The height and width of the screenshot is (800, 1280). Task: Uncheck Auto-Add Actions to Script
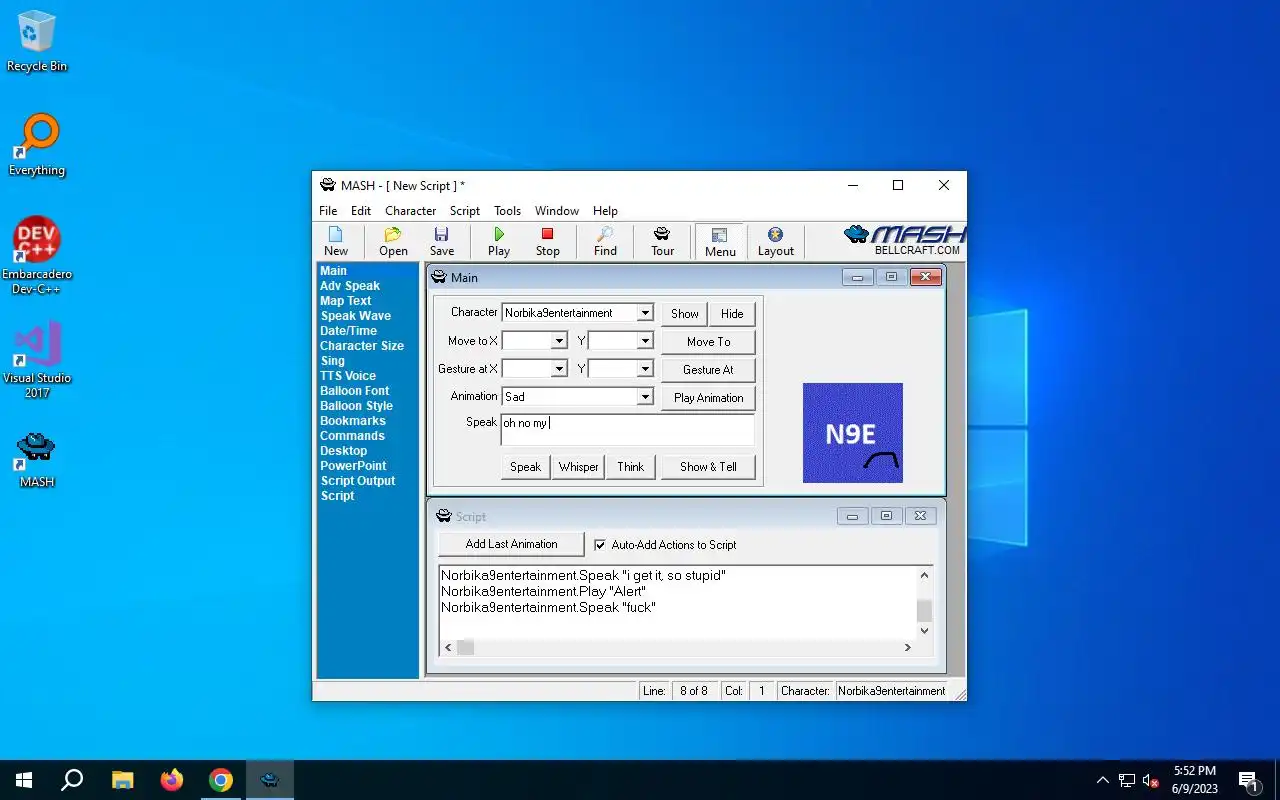600,545
